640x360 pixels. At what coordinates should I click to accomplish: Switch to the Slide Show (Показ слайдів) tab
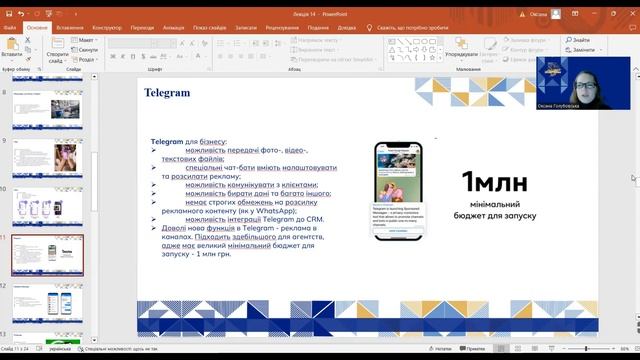pos(209,28)
